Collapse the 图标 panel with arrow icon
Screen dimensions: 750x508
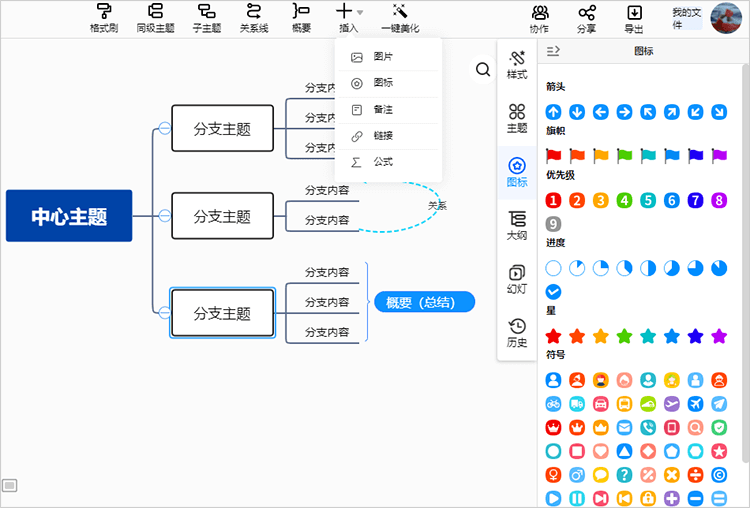pyautogui.click(x=553, y=51)
